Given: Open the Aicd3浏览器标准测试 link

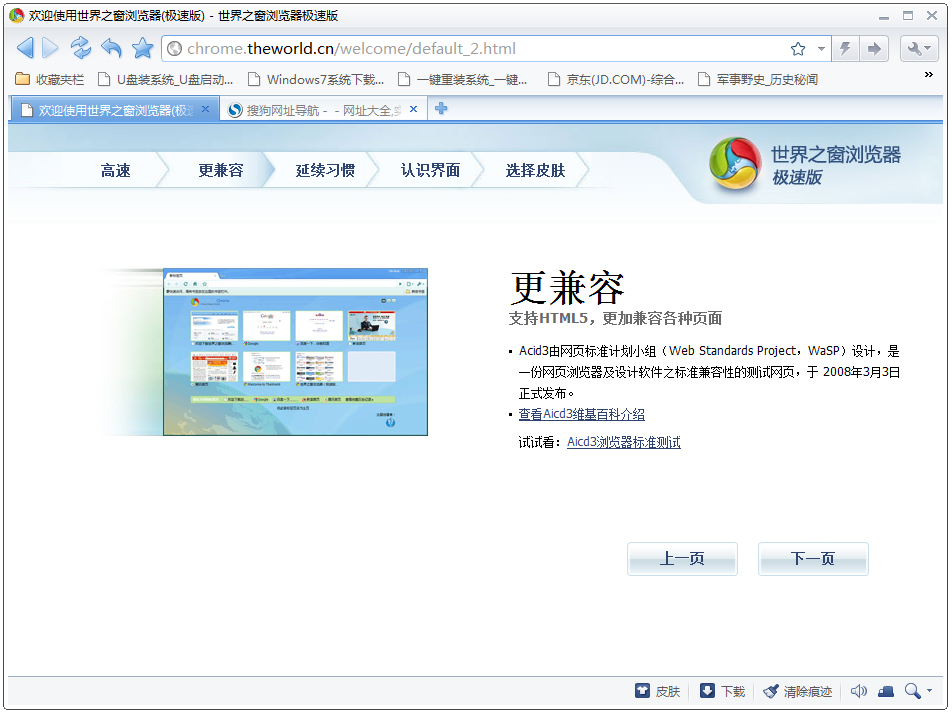Looking at the screenshot, I should coord(624,442).
